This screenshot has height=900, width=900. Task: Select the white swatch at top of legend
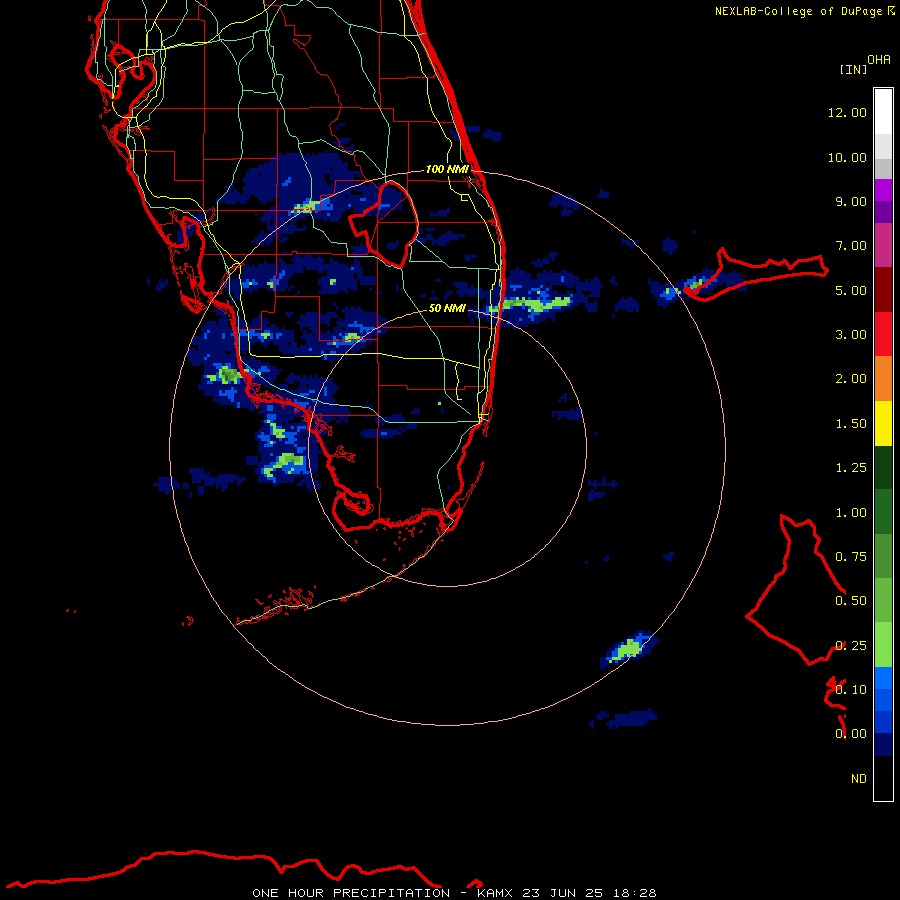click(883, 111)
